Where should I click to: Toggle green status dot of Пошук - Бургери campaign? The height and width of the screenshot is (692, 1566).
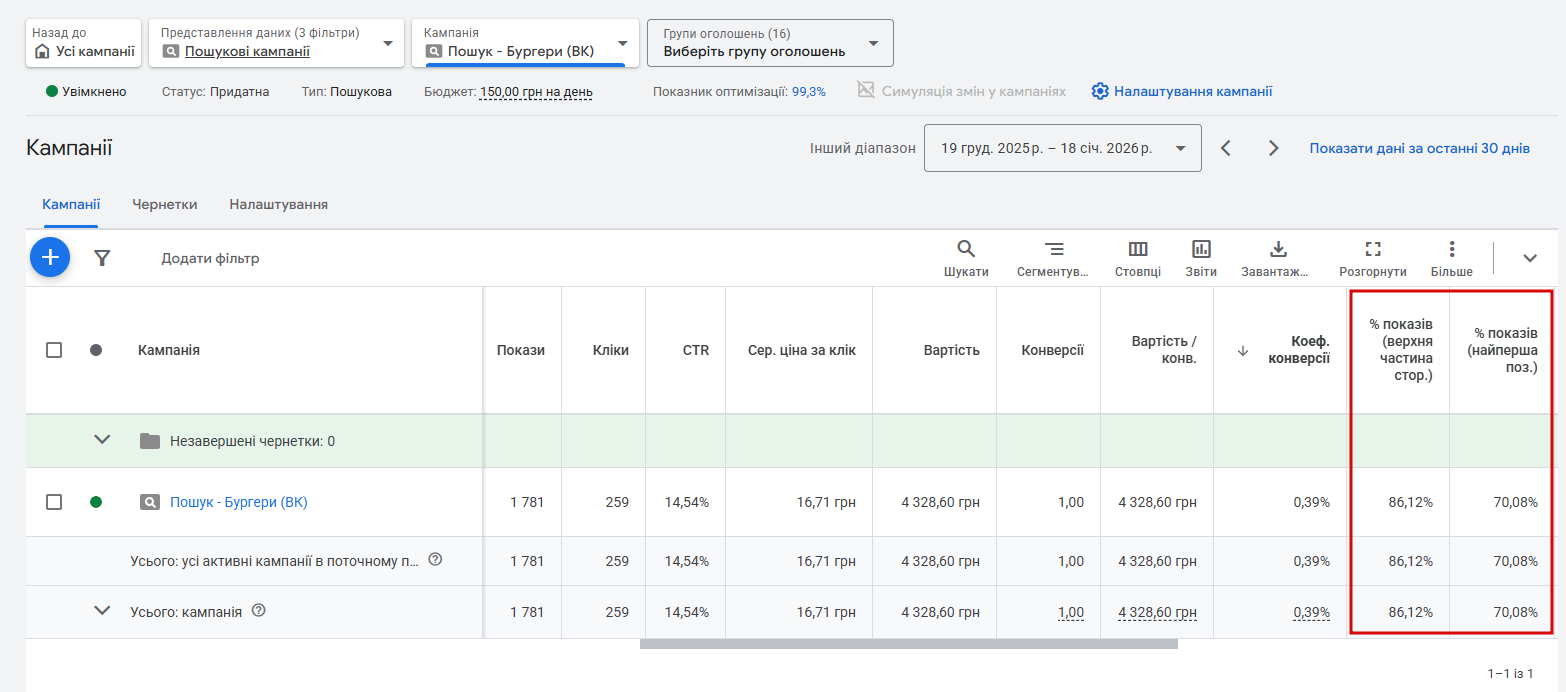pyautogui.click(x=96, y=502)
